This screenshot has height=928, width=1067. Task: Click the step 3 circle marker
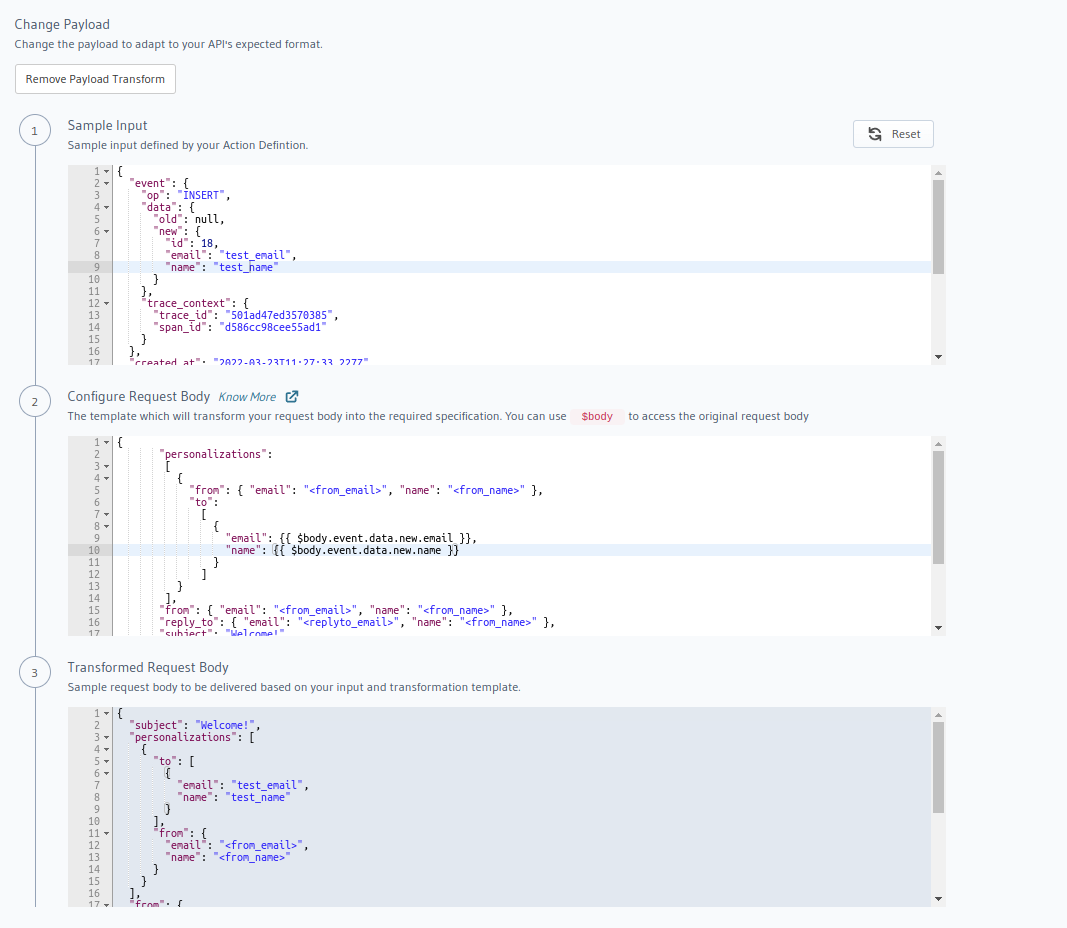[35, 673]
